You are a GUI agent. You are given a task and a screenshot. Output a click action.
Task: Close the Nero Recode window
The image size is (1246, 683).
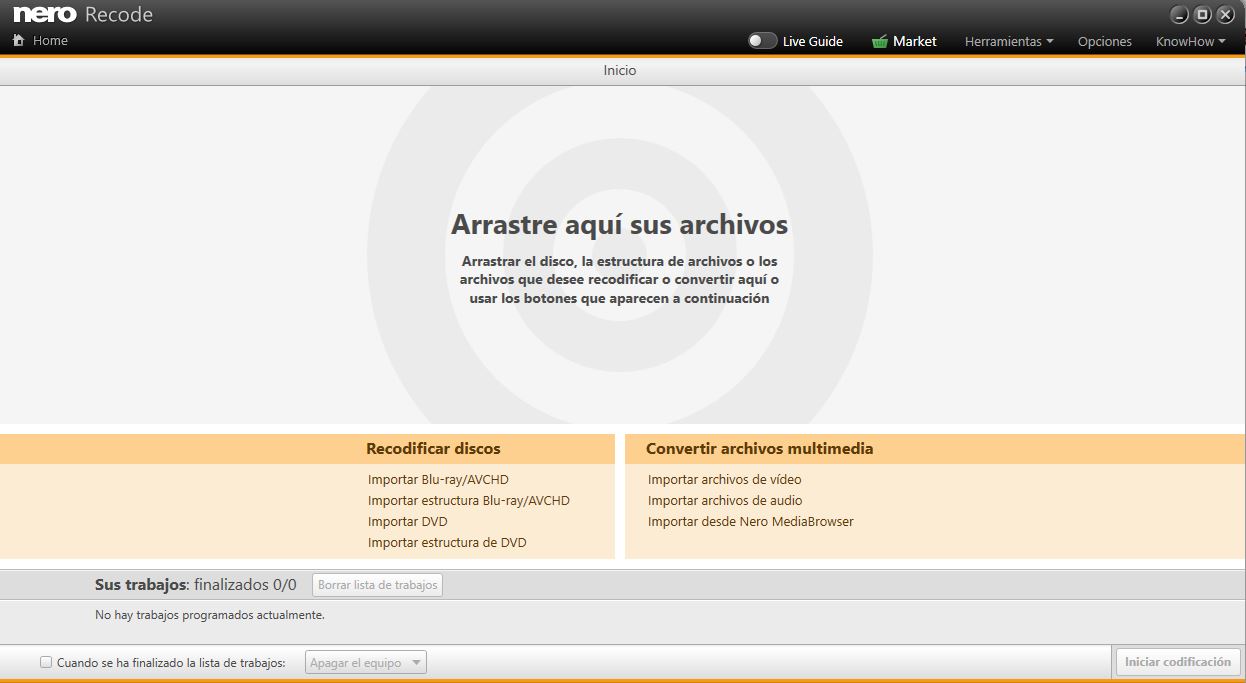(1225, 15)
